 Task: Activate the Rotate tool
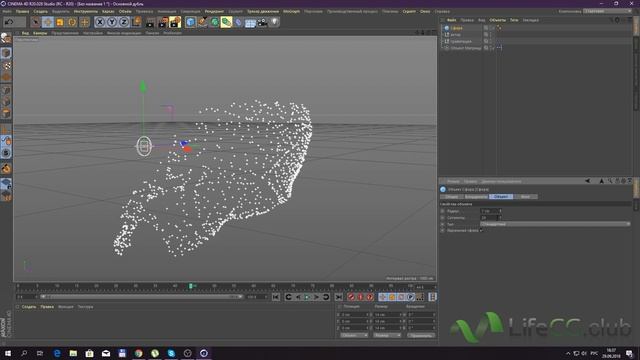click(72, 22)
